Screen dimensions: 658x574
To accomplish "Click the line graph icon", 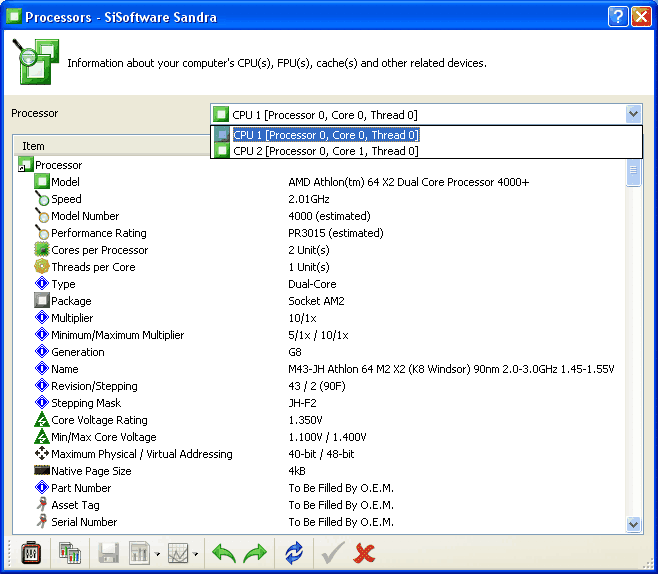I will (x=178, y=553).
